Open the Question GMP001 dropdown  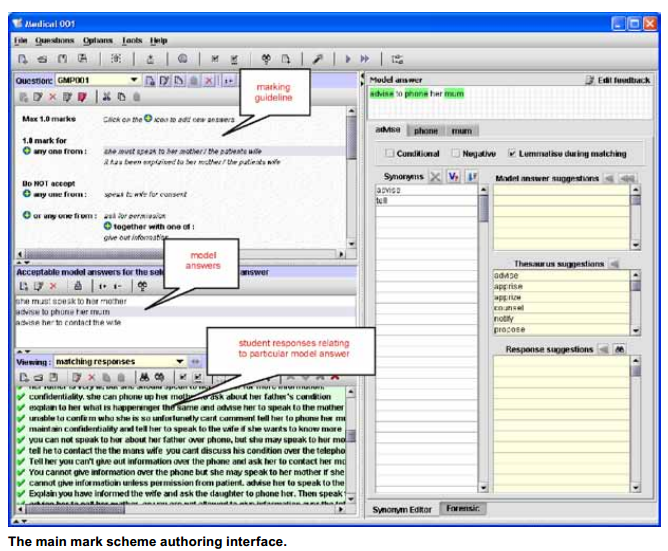coord(134,80)
